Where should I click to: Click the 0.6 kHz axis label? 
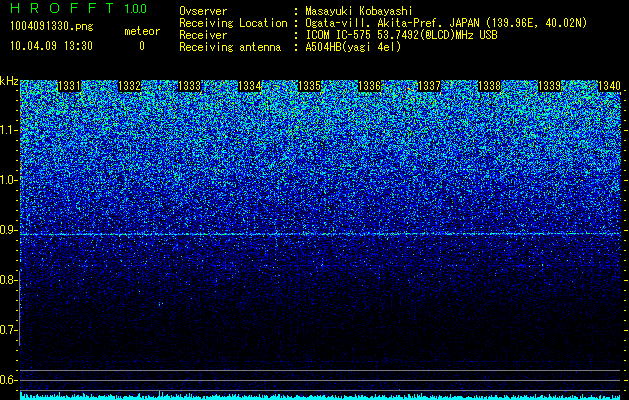(7, 380)
